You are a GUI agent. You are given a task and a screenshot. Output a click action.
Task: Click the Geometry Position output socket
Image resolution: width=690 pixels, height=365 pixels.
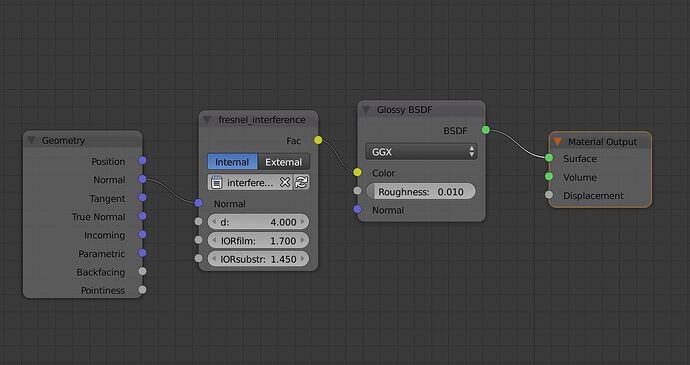click(x=142, y=161)
